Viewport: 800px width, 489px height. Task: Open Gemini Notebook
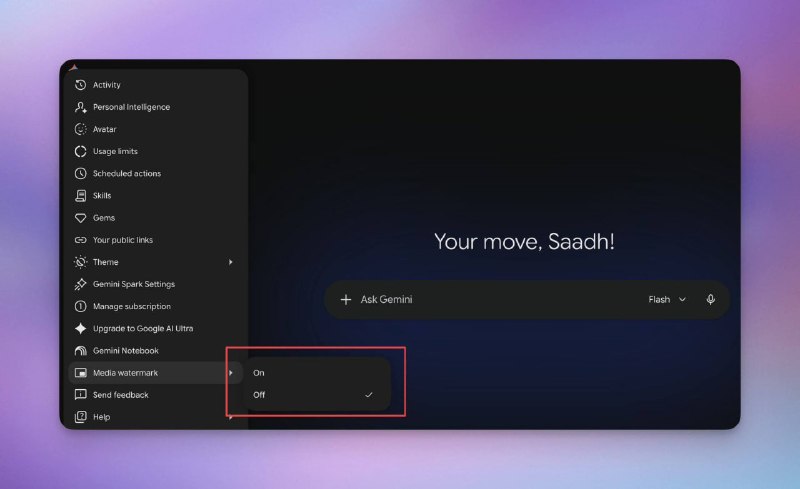(x=155, y=351)
